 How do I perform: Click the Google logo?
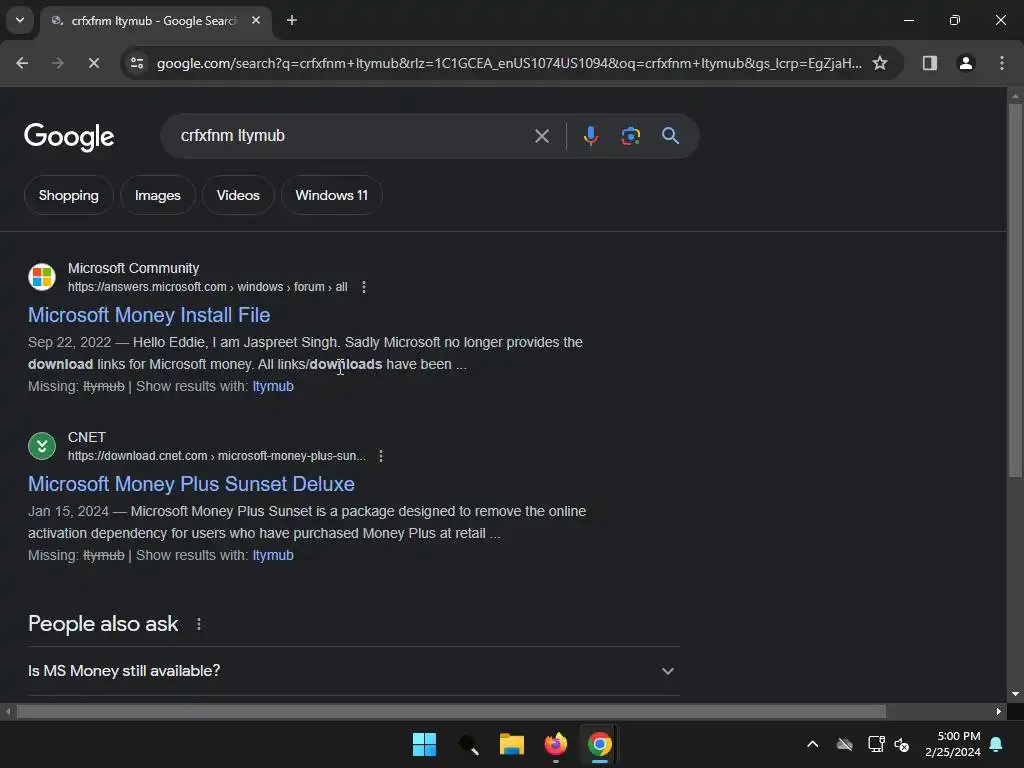pos(69,136)
